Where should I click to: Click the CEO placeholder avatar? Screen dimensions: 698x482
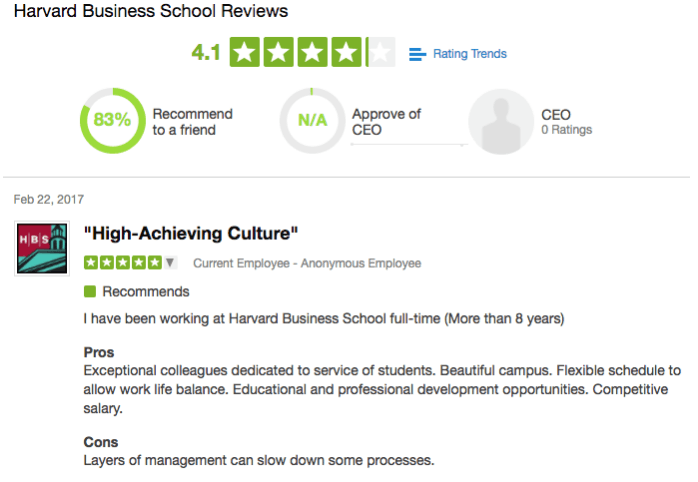[501, 122]
